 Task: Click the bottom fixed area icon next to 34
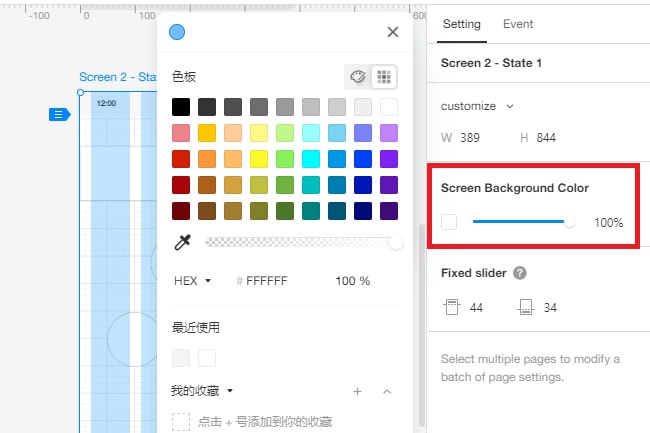[x=526, y=307]
